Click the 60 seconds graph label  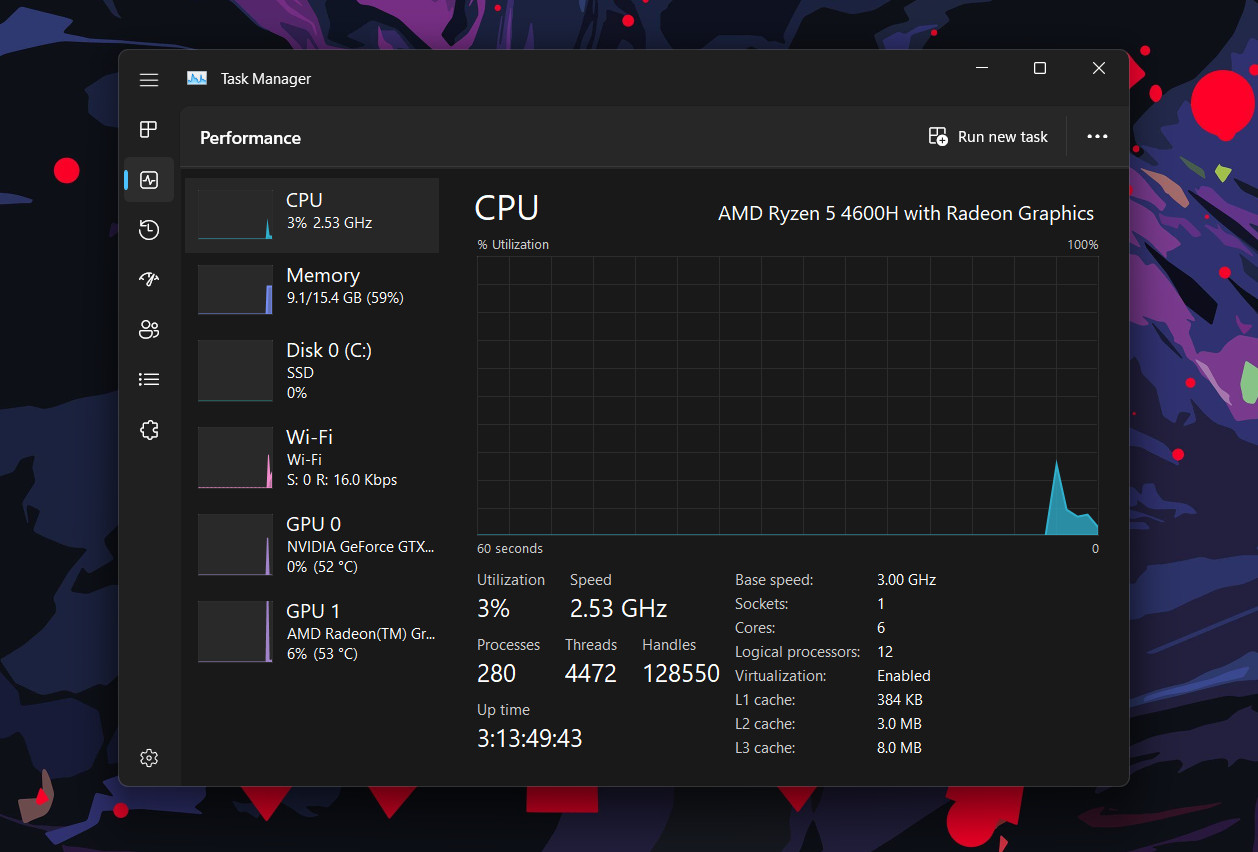[510, 549]
